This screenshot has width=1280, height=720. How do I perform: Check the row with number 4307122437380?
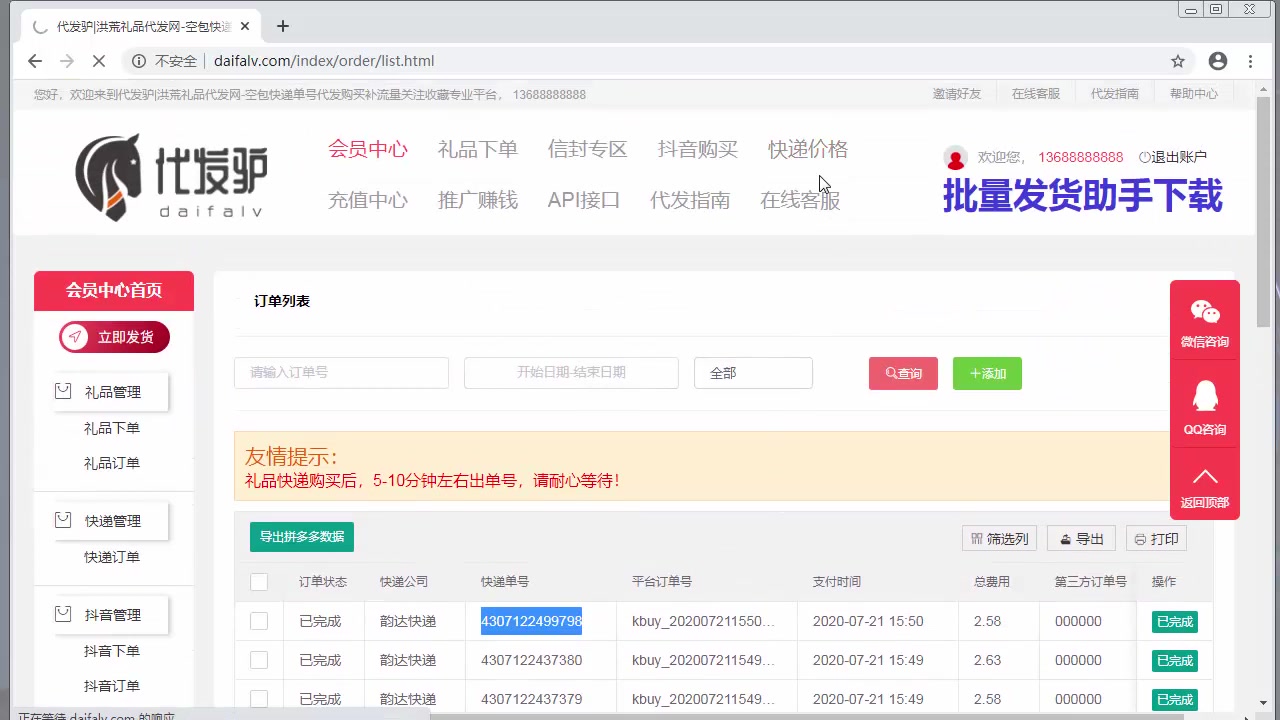tap(259, 660)
